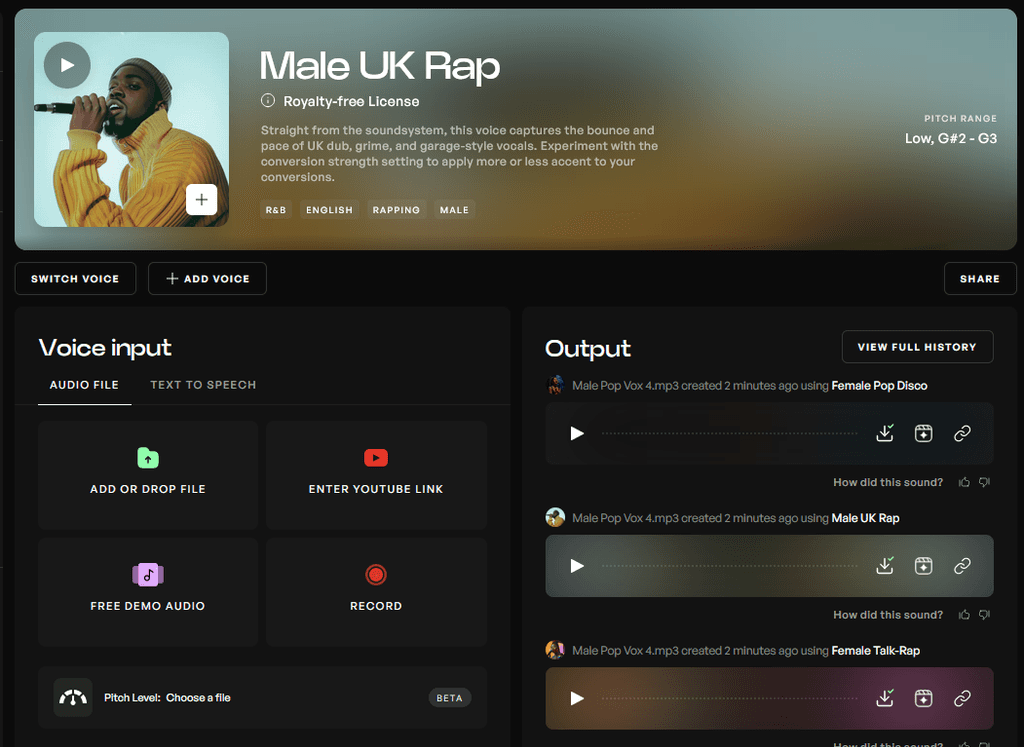Download the Female Talk-Rap output
This screenshot has height=747, width=1024.
[x=885, y=698]
